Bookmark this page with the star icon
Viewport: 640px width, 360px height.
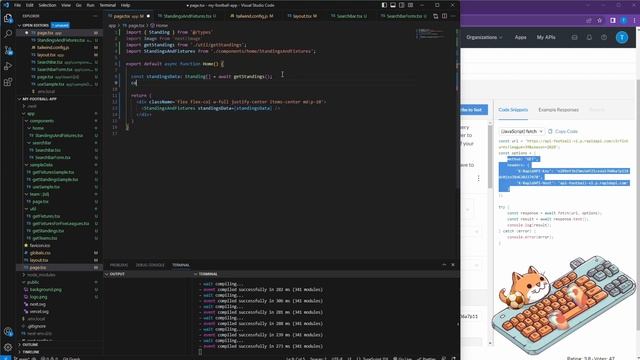[599, 20]
